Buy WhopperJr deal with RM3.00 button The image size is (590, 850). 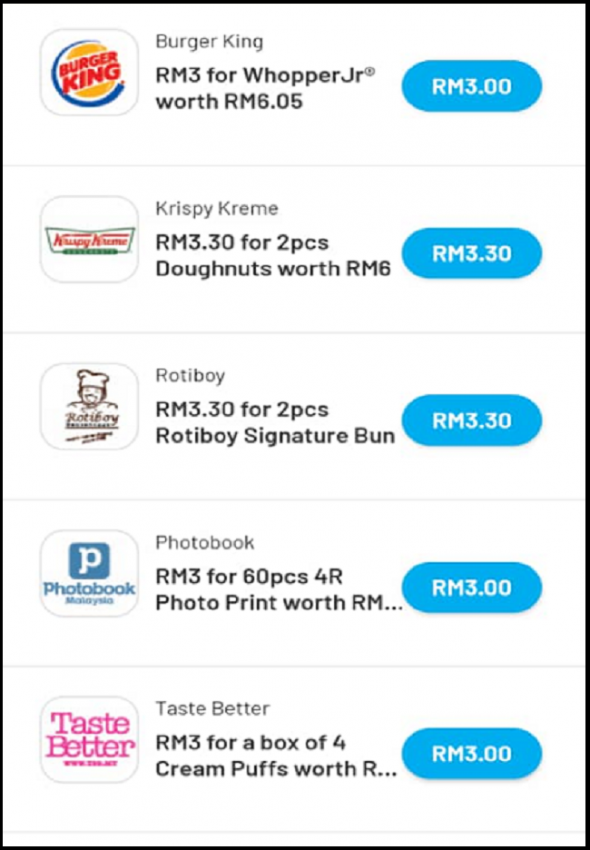point(472,86)
